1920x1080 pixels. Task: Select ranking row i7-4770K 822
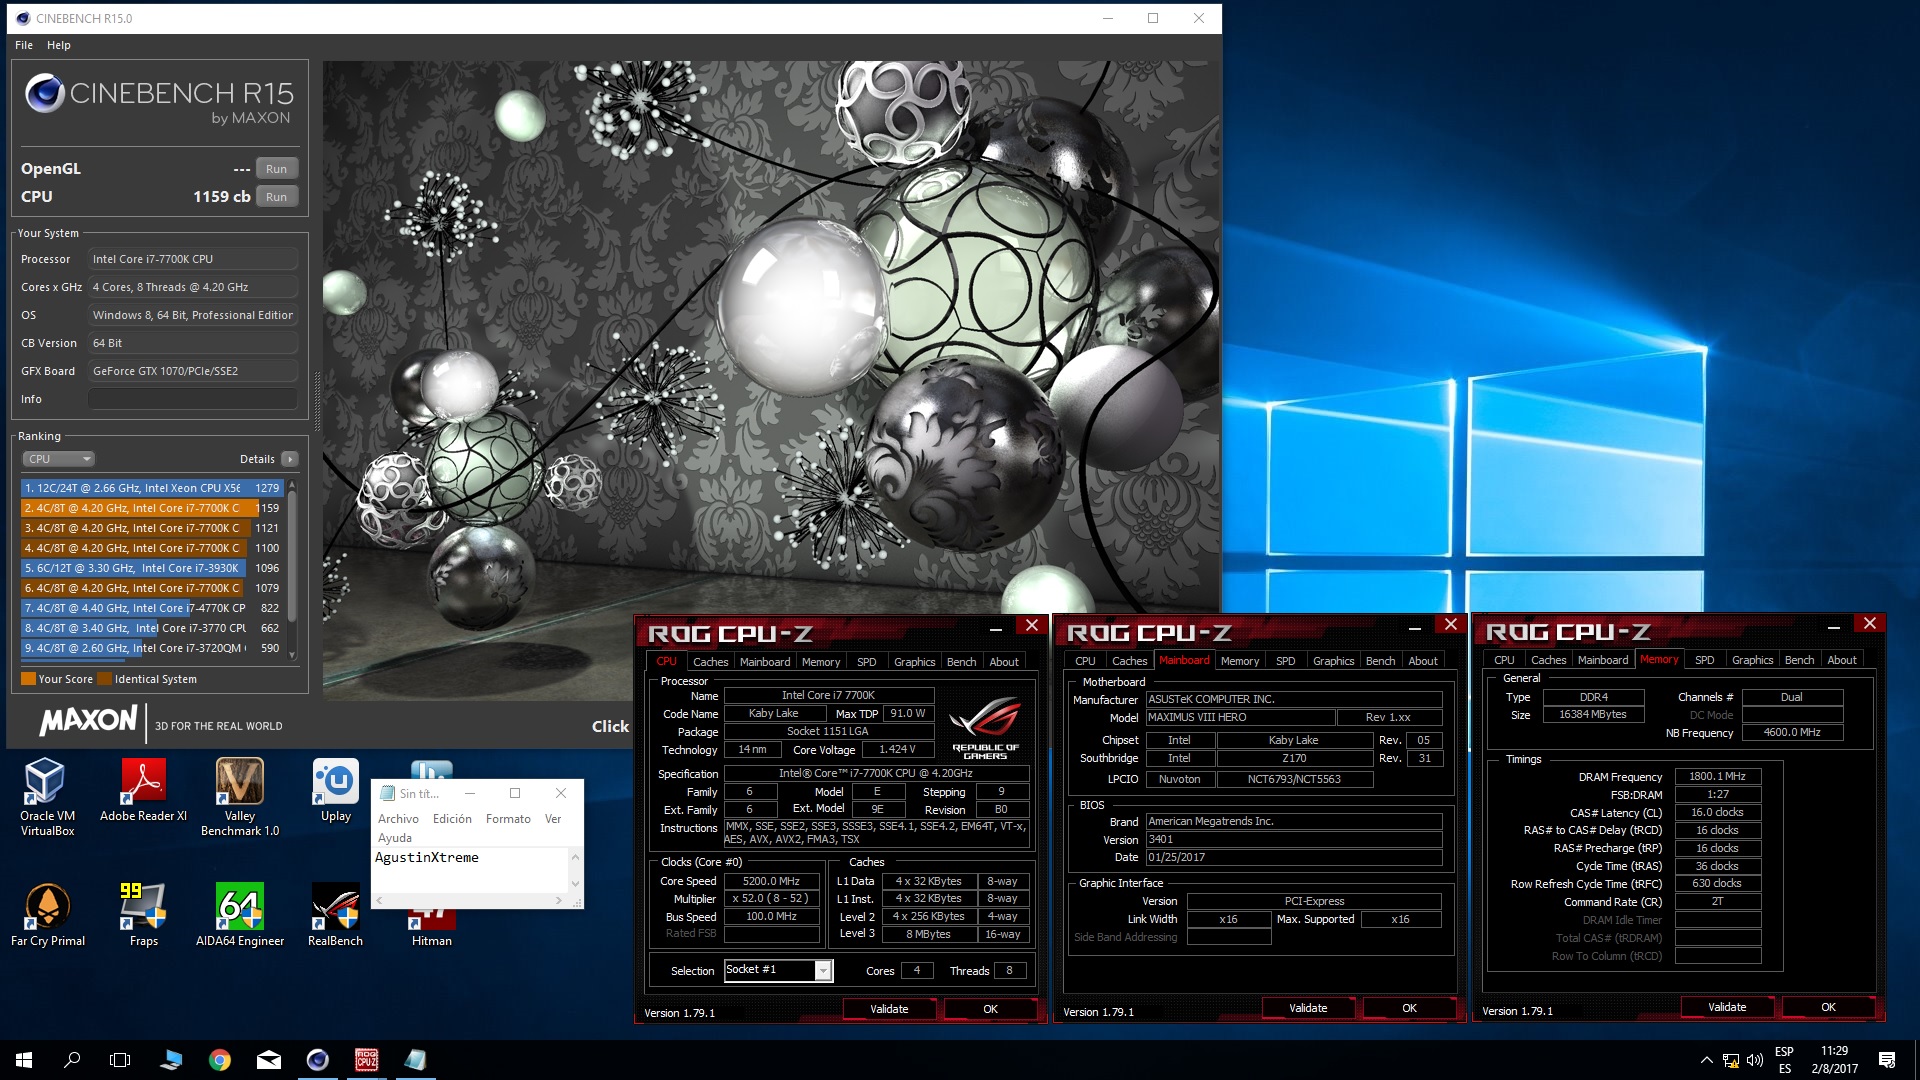[x=152, y=608]
